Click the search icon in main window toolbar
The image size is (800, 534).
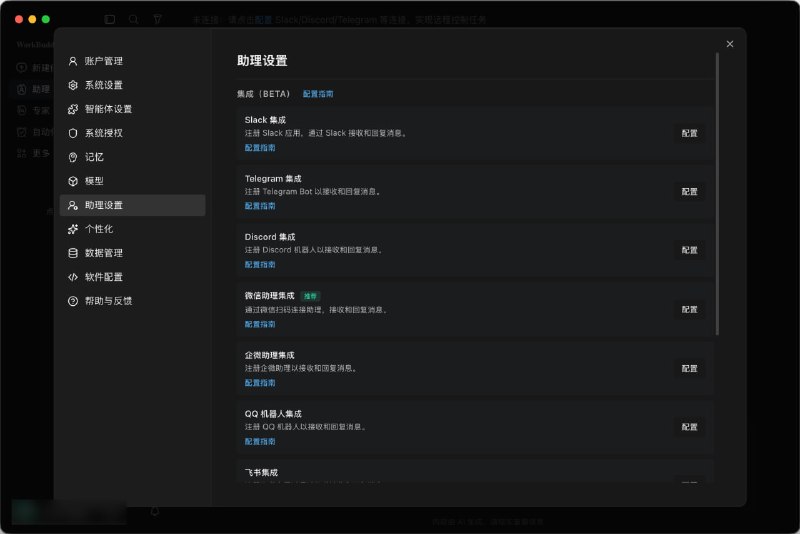(x=134, y=19)
